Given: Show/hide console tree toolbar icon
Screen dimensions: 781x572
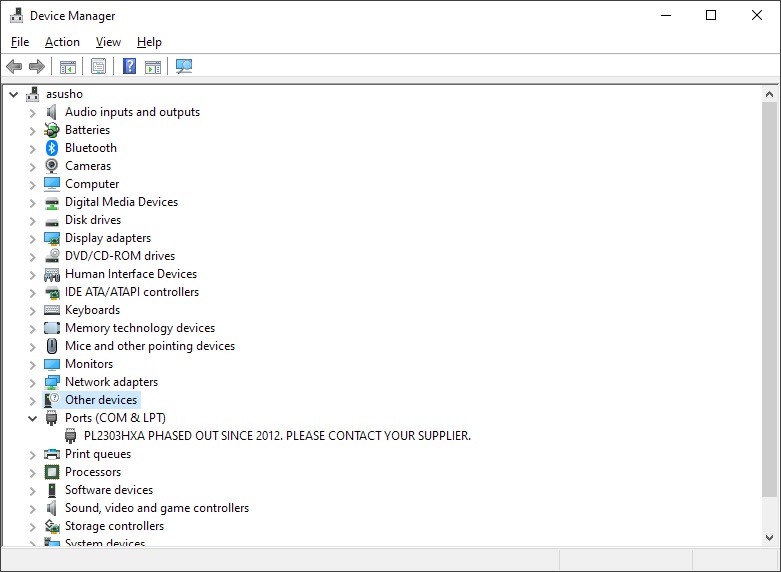Looking at the screenshot, I should (68, 66).
